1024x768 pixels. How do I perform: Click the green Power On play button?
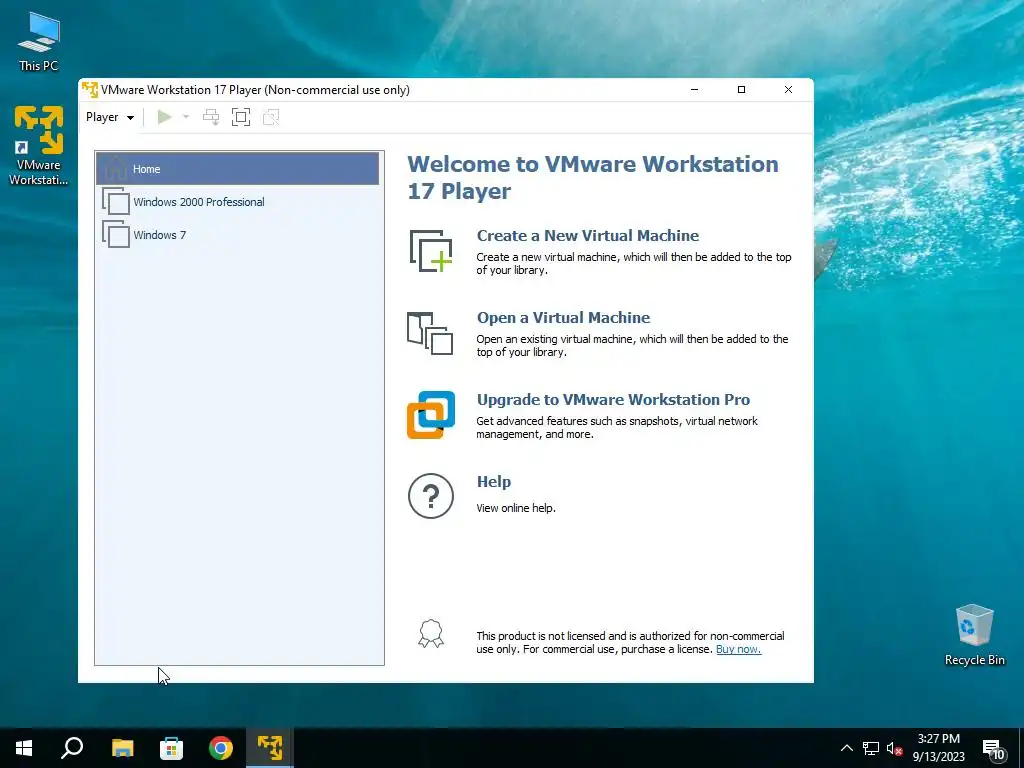coord(165,117)
